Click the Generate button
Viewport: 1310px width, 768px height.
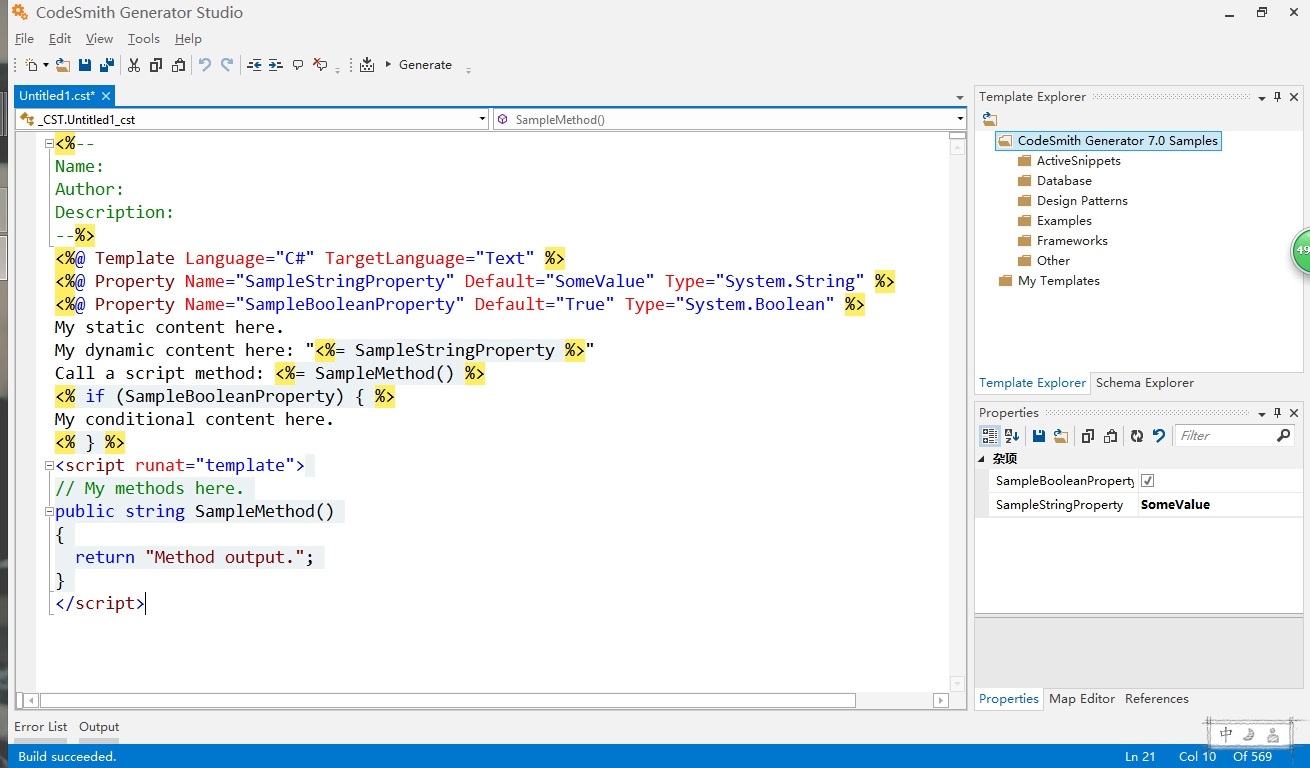click(425, 65)
